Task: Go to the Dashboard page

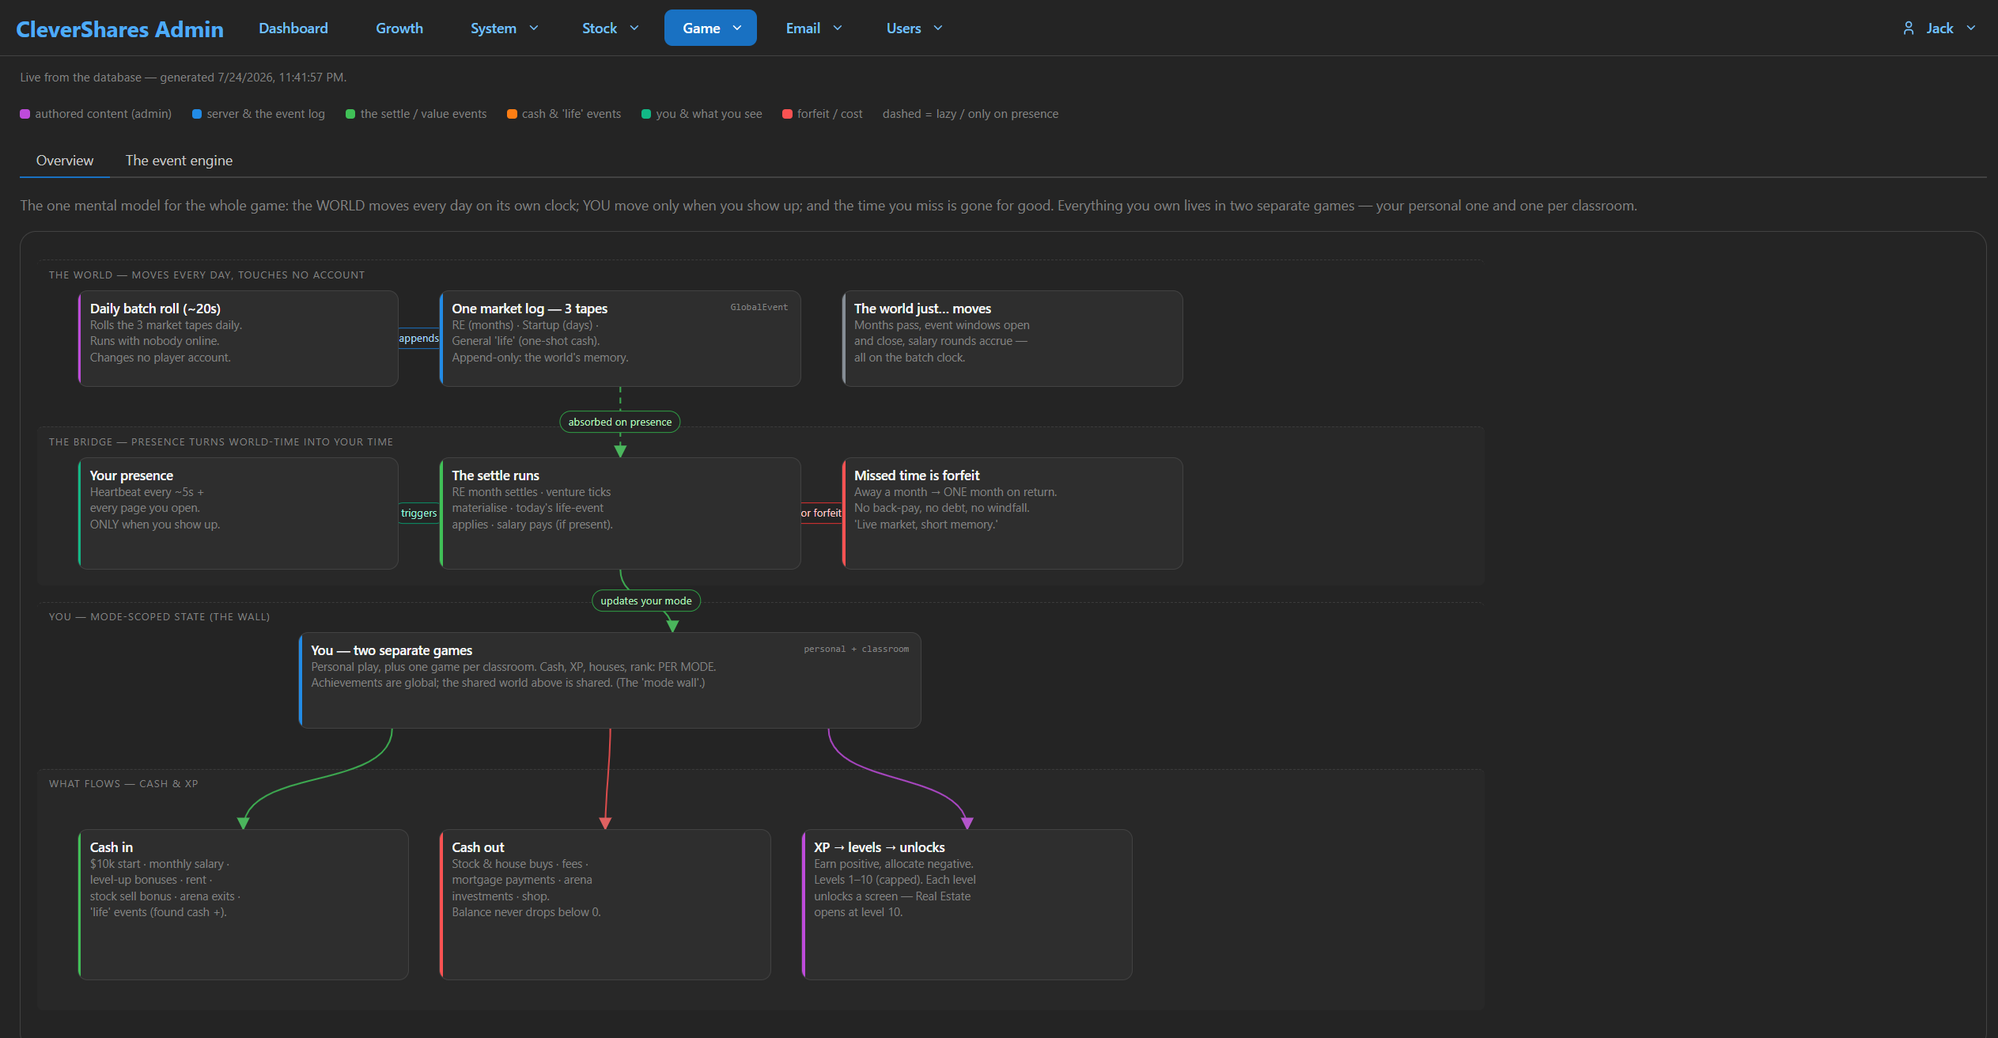Action: (293, 28)
